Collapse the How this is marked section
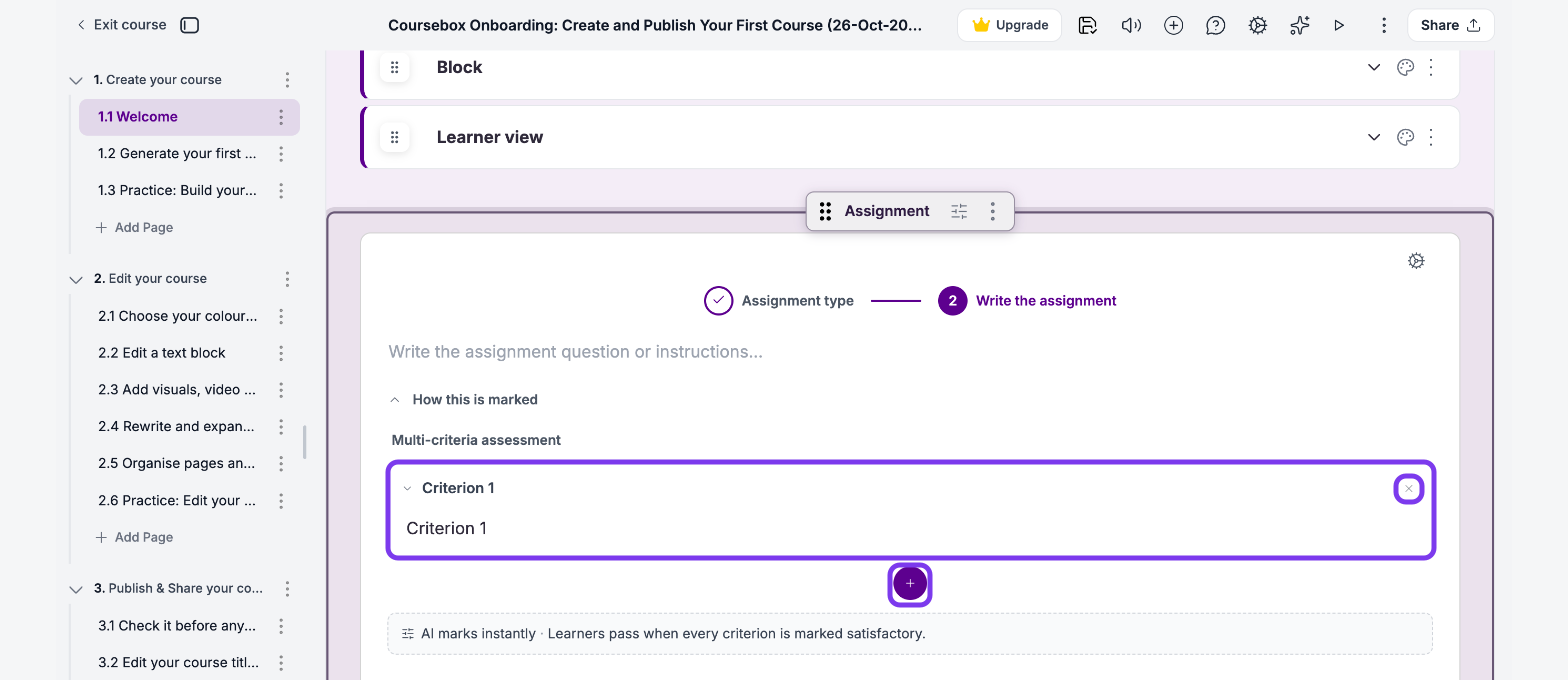This screenshot has width=1568, height=680. coord(464,399)
